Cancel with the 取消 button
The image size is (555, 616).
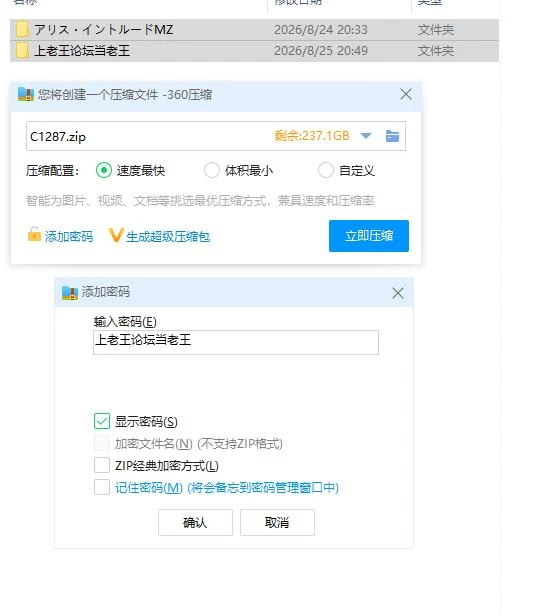[x=277, y=522]
